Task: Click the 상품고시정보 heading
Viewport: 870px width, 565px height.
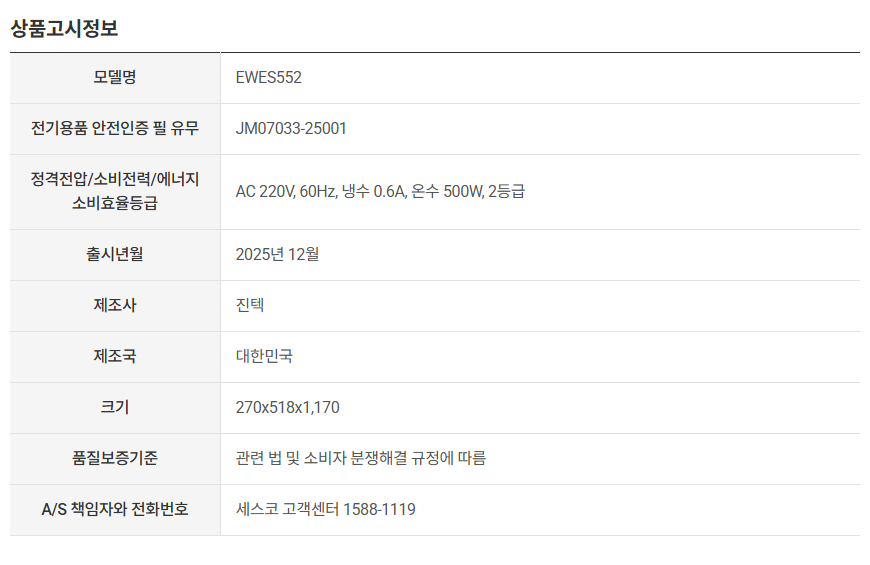Action: tap(64, 28)
